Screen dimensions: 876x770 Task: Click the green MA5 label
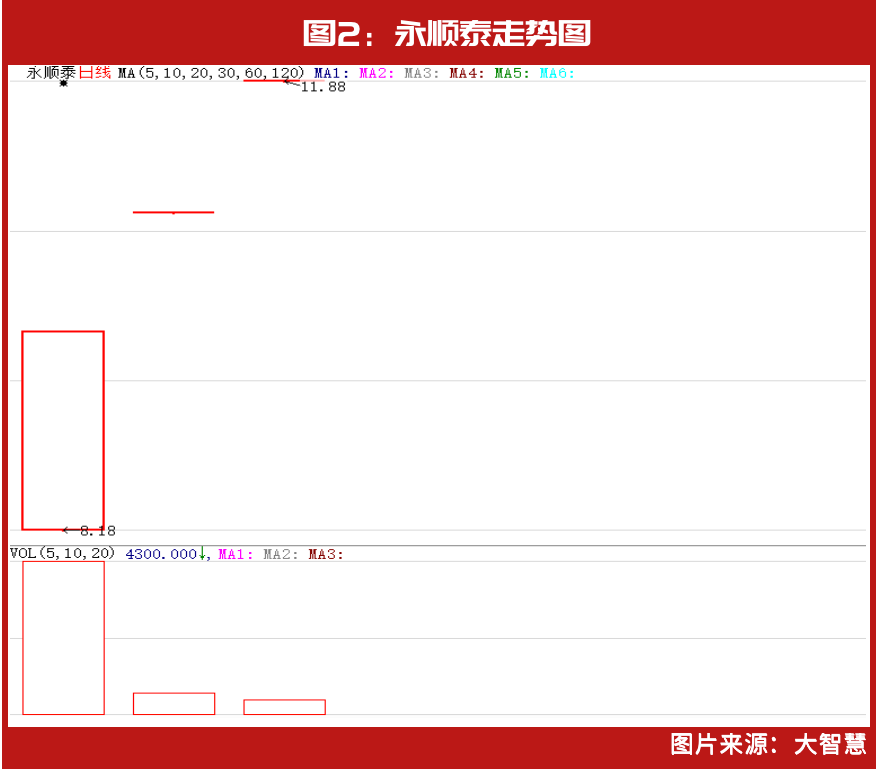512,73
